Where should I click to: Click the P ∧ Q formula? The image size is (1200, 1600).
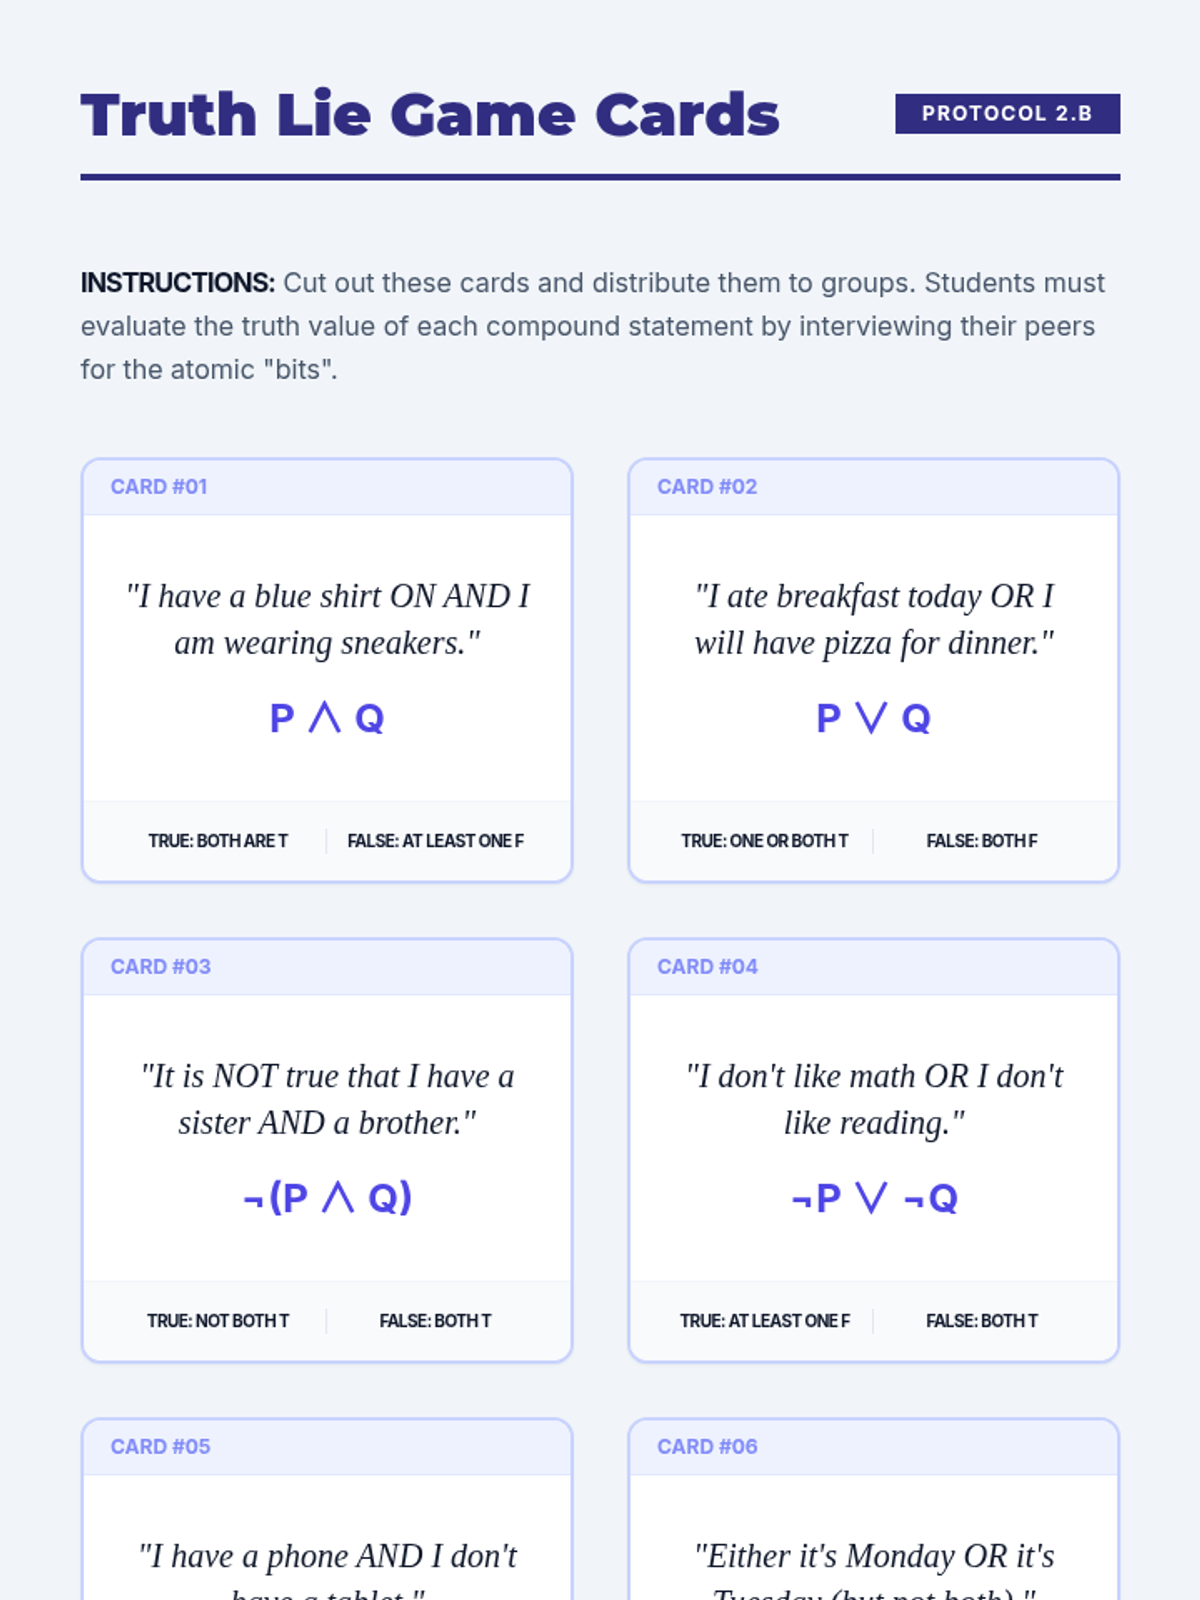(x=327, y=718)
